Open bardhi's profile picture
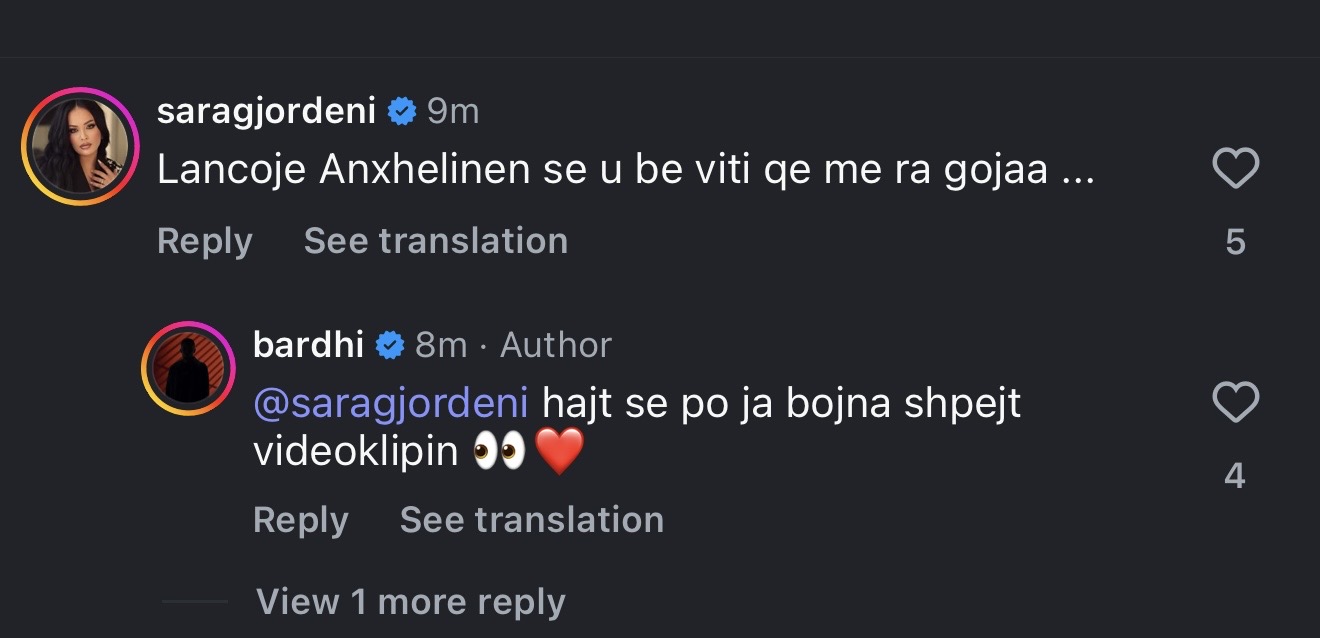The height and width of the screenshot is (638, 1320). coord(187,368)
